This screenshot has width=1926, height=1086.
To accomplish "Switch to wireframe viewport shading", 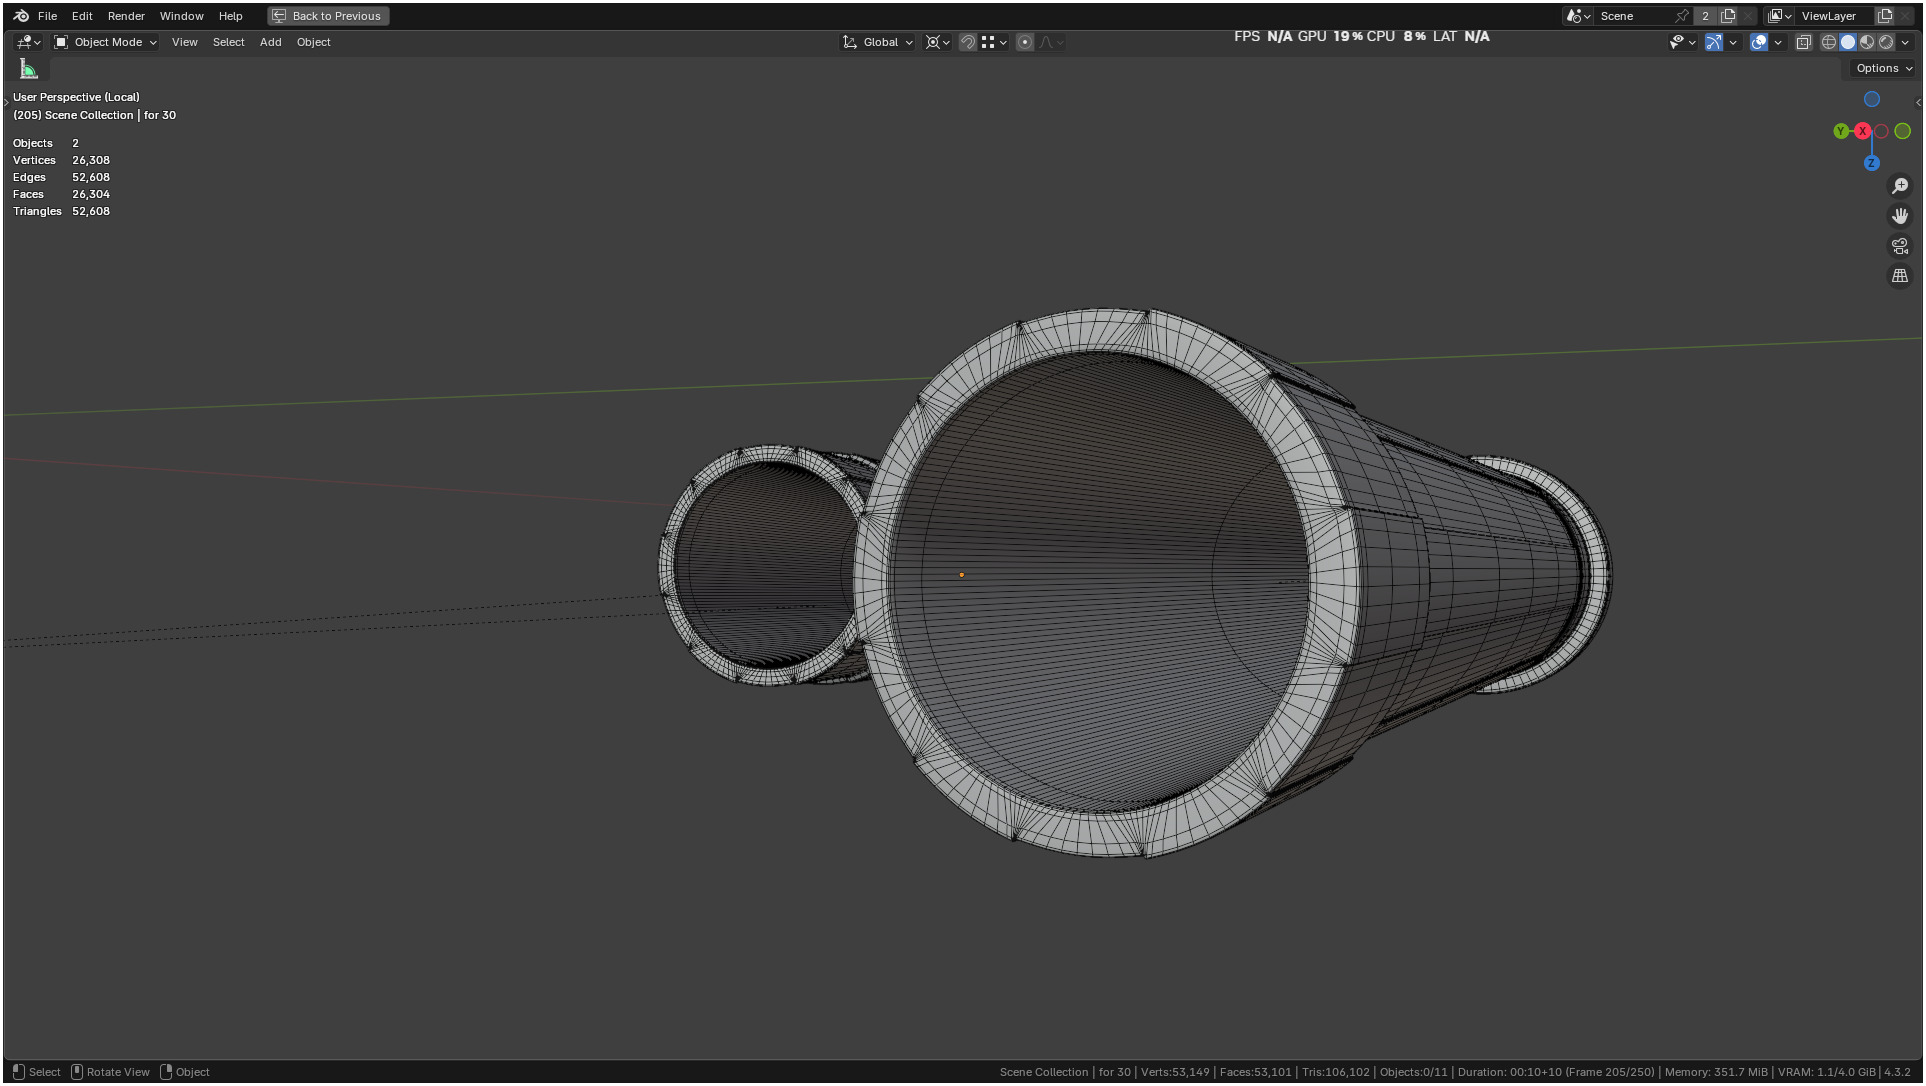I will (x=1828, y=42).
